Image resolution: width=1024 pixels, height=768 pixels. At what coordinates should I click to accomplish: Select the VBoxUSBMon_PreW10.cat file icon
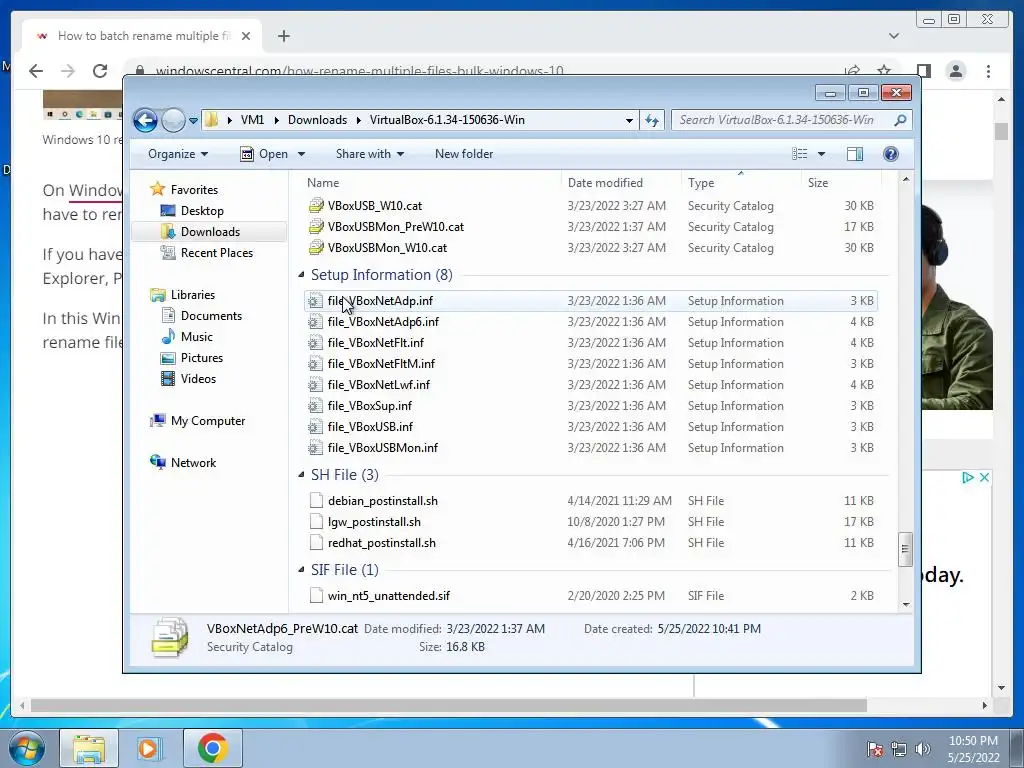pos(316,227)
